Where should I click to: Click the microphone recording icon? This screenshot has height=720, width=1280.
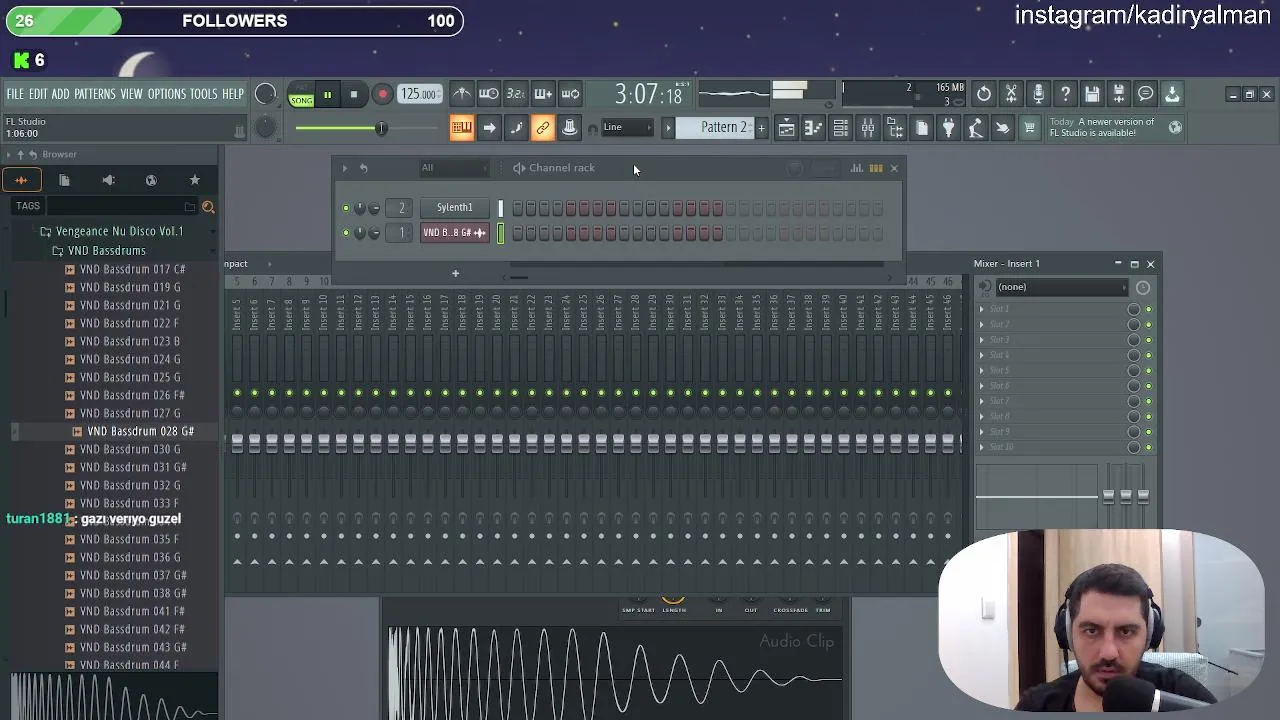click(1038, 94)
